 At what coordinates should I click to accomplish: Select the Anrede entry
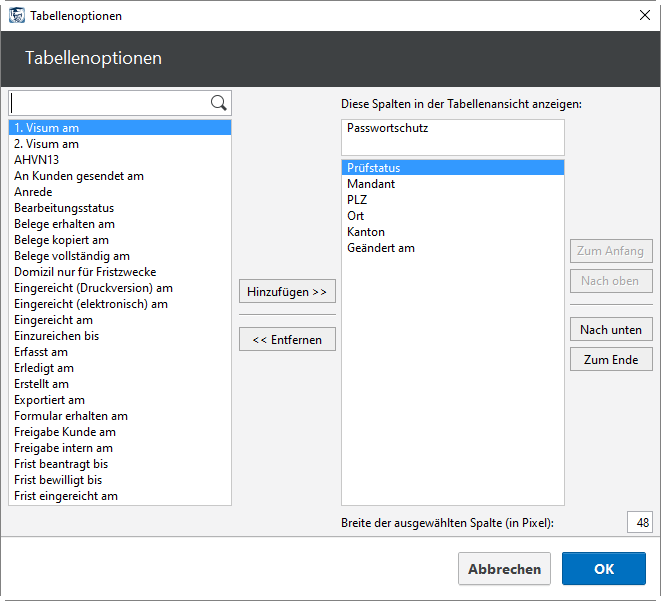click(x=120, y=192)
